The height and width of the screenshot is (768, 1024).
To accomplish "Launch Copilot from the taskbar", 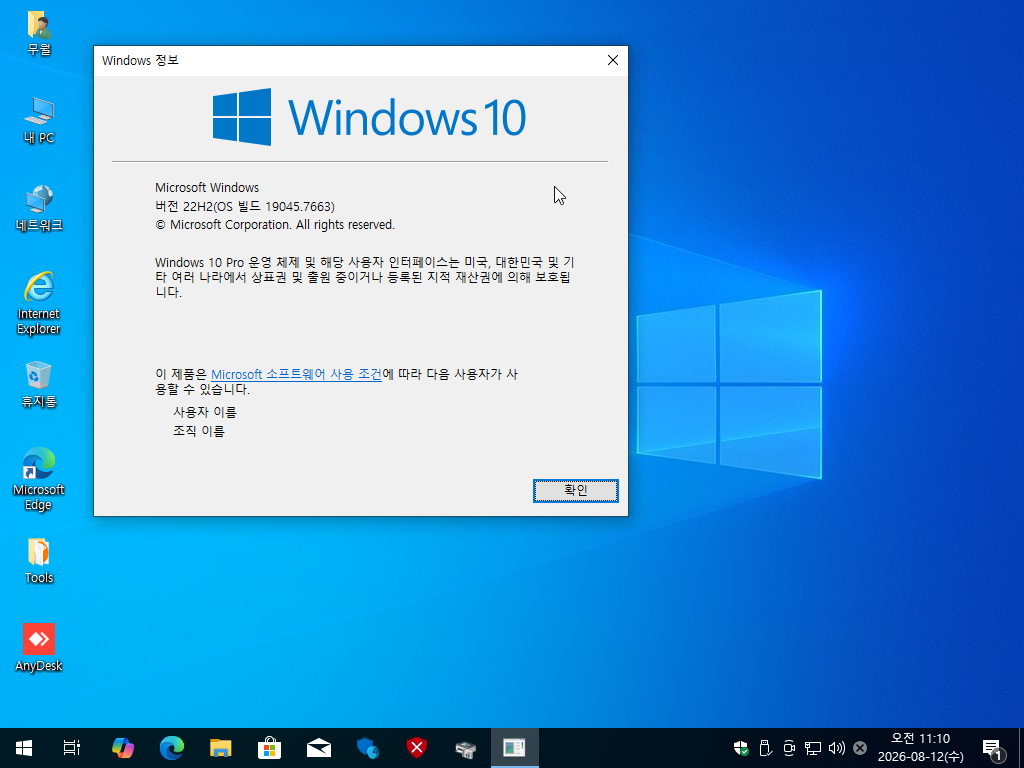I will tap(122, 748).
